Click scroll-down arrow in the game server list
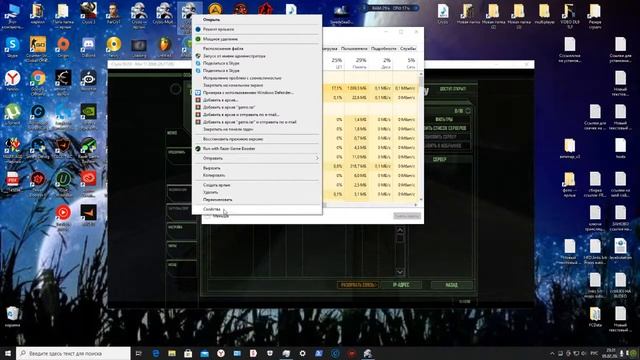 (400, 272)
